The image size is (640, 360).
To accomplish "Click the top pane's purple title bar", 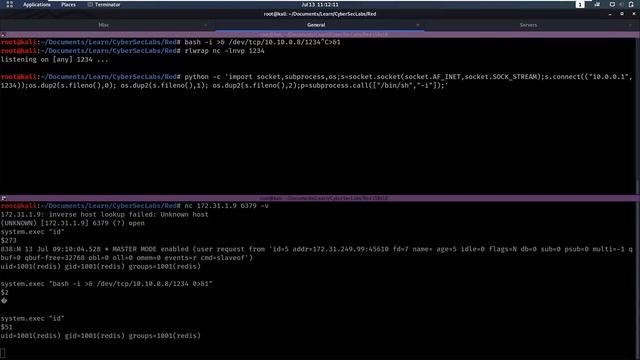I will [320, 35].
